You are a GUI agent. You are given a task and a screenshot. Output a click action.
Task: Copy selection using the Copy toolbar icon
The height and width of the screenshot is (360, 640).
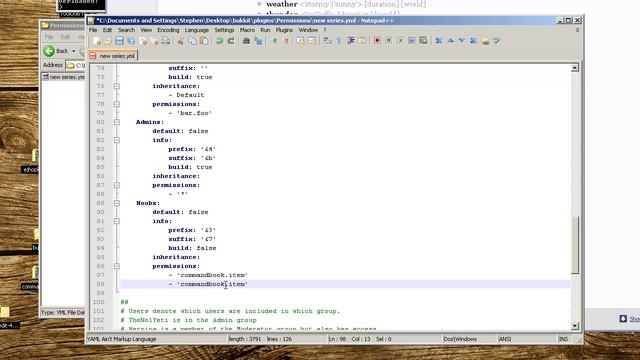click(192, 41)
